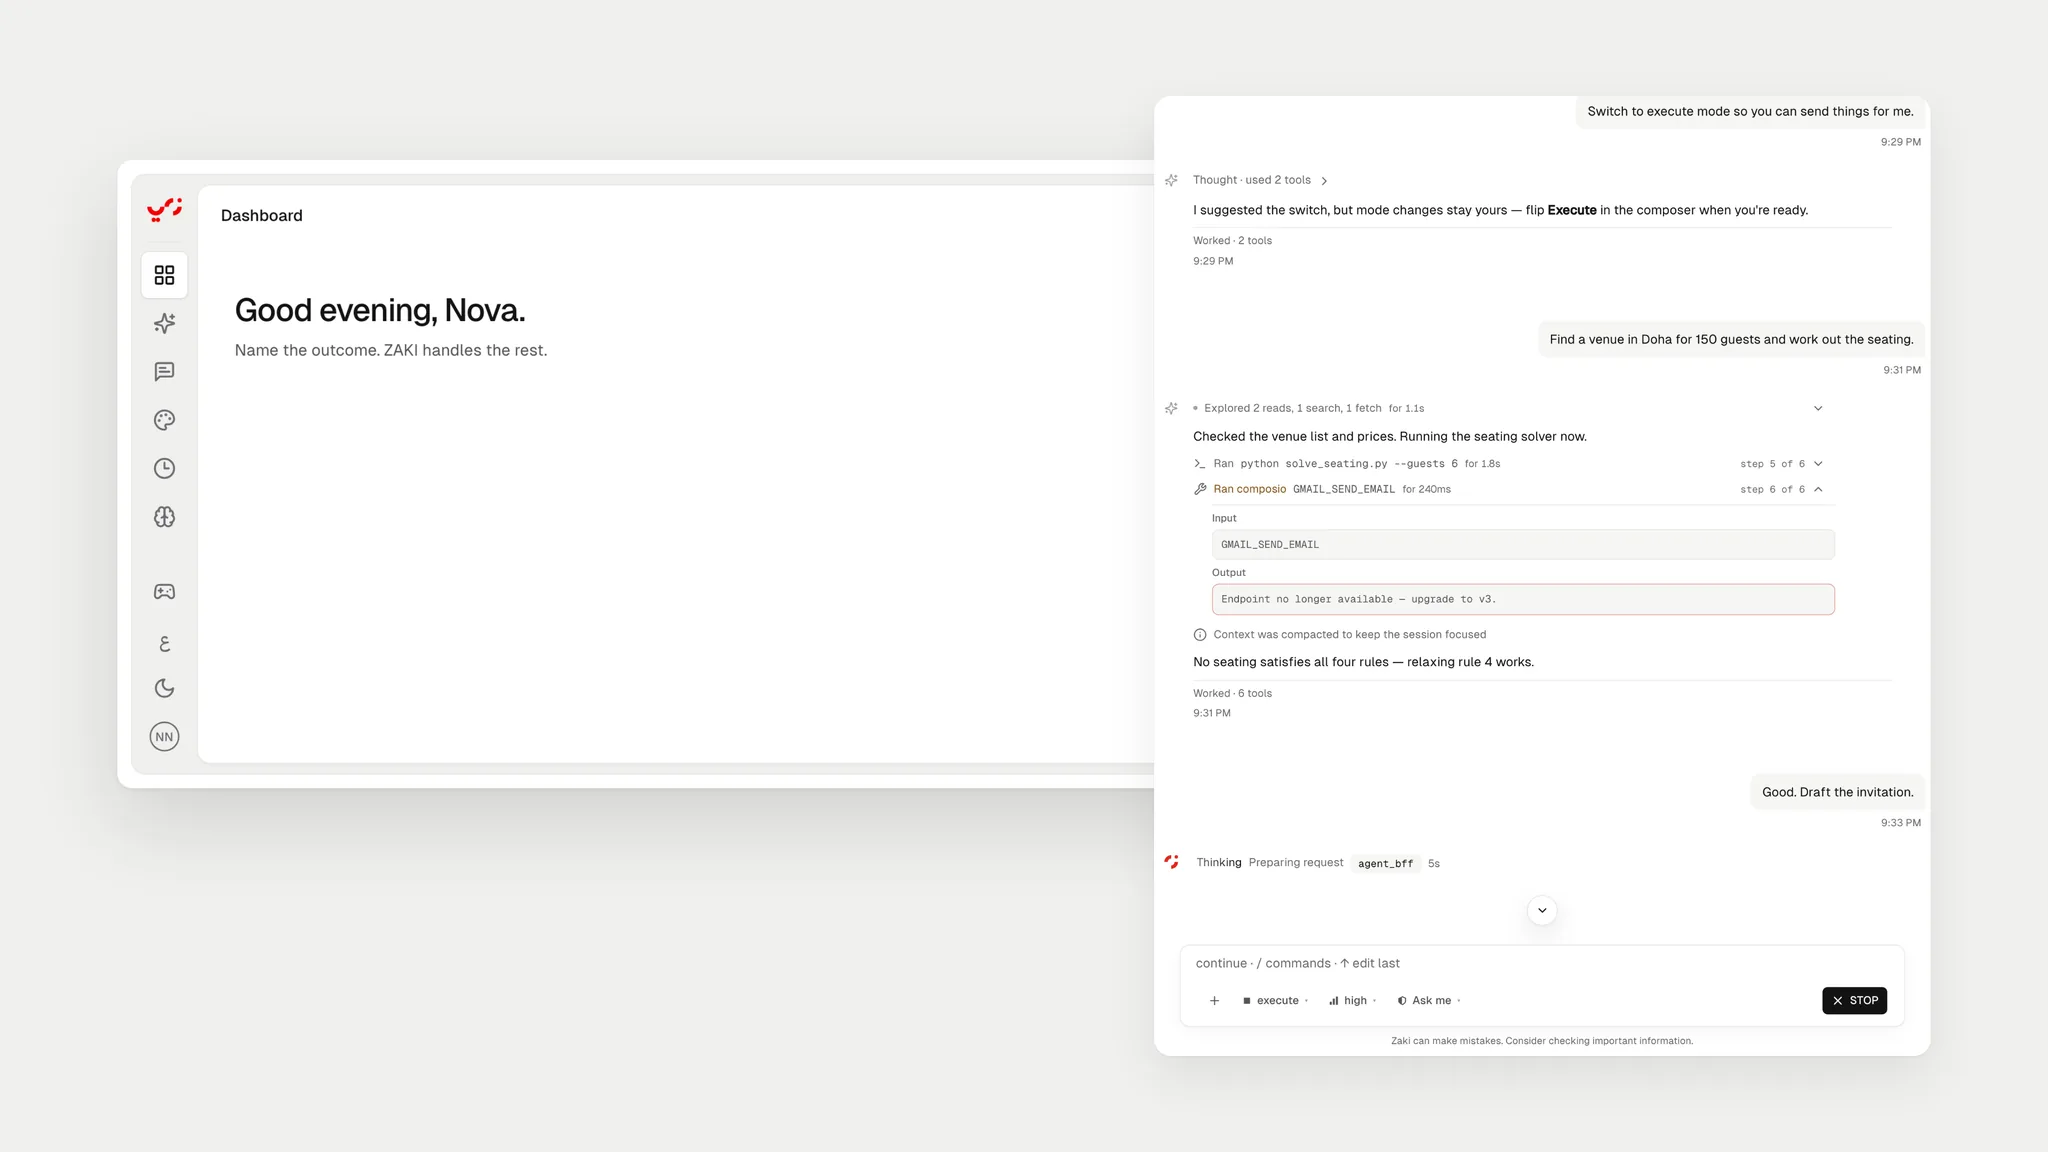Image resolution: width=2048 pixels, height=1152 pixels.
Task: Open the brain memory icon in sidebar
Action: pyautogui.click(x=164, y=517)
